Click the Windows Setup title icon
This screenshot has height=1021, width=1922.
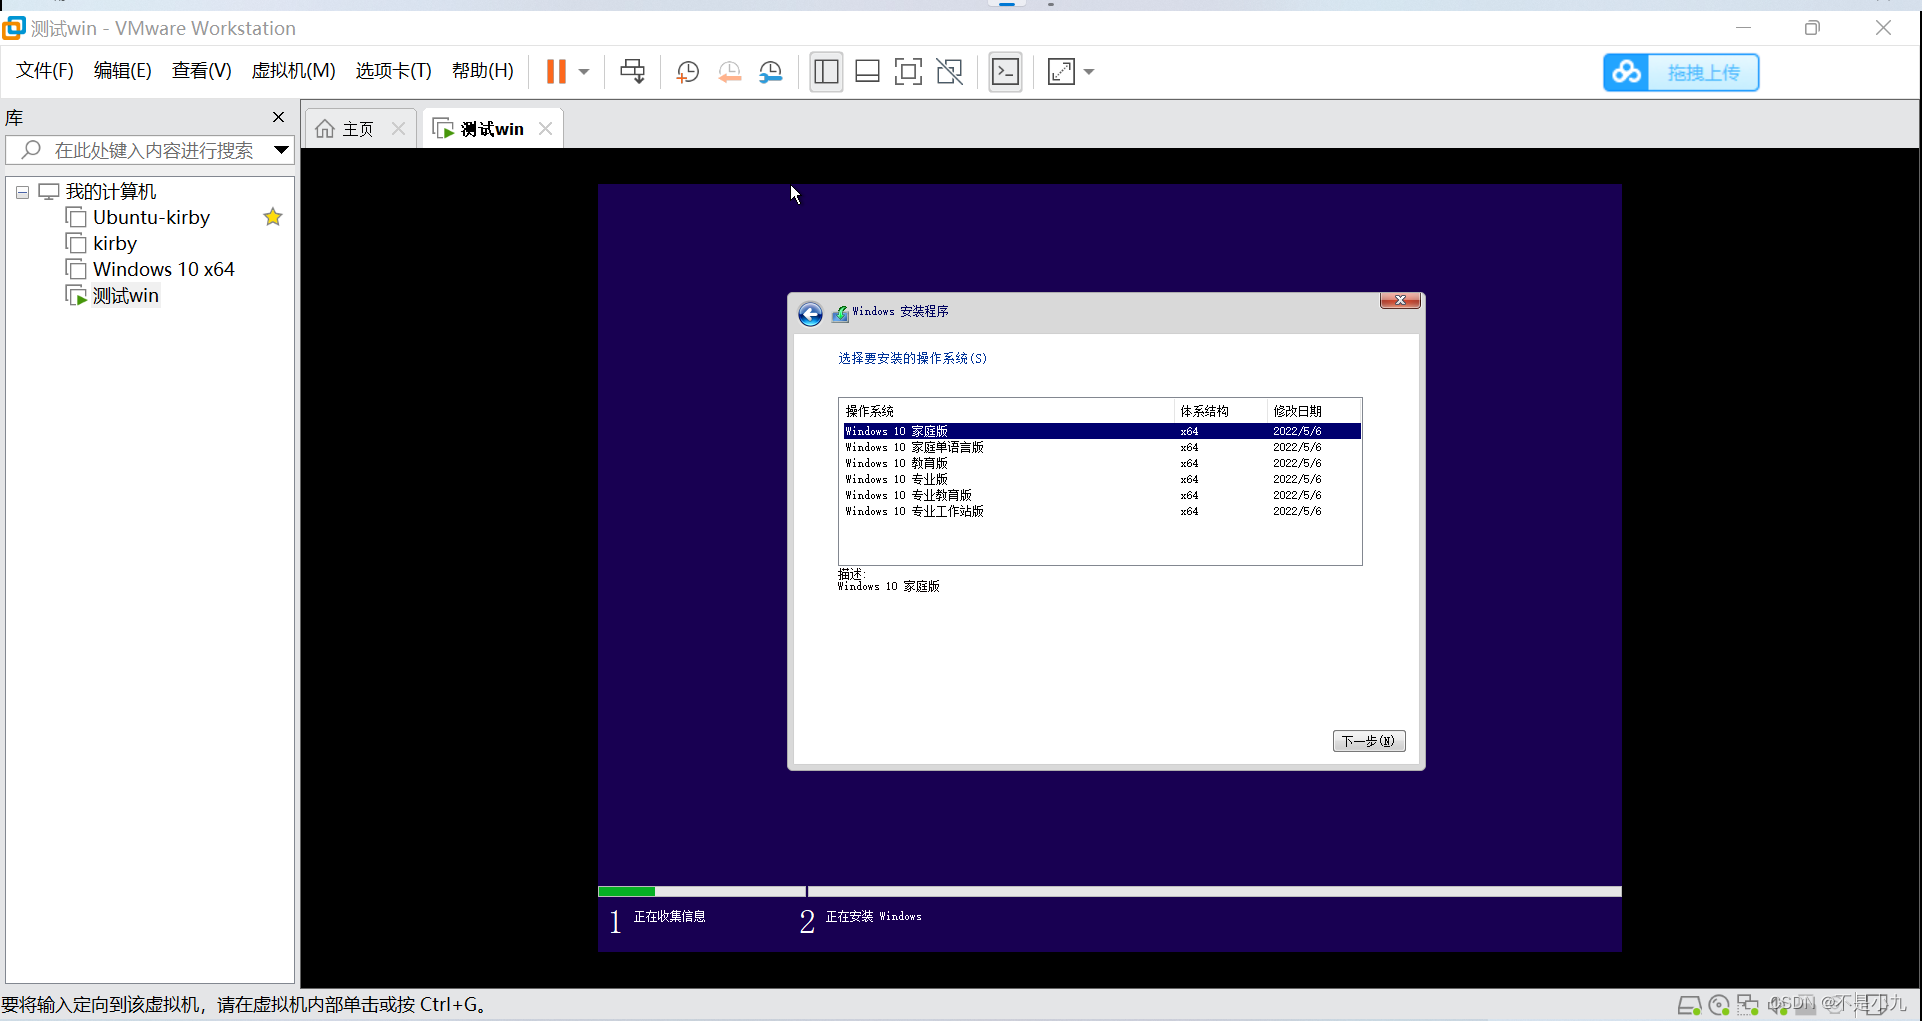point(840,313)
